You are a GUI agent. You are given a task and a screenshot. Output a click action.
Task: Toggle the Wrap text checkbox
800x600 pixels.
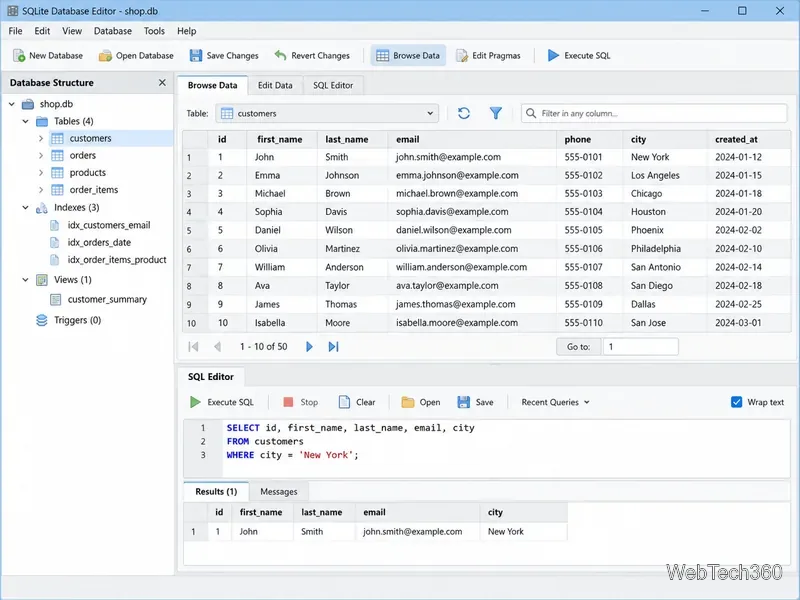pyautogui.click(x=736, y=402)
